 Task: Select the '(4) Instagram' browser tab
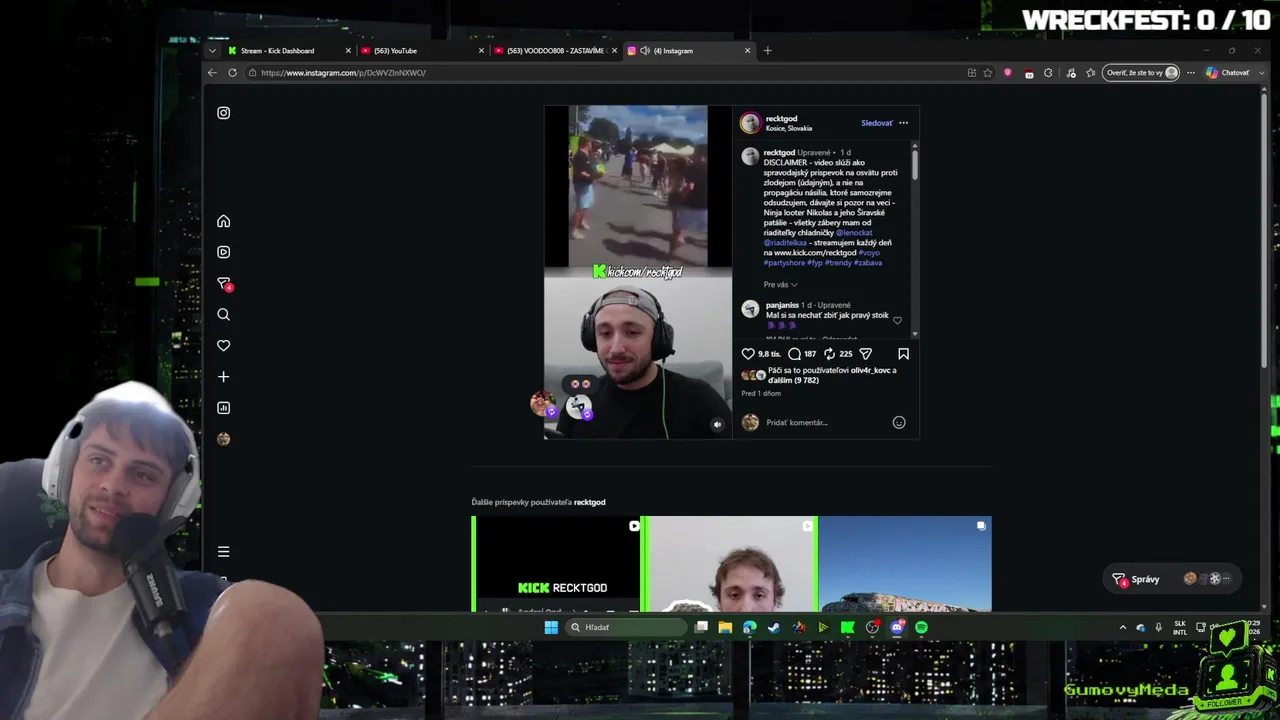tap(688, 51)
